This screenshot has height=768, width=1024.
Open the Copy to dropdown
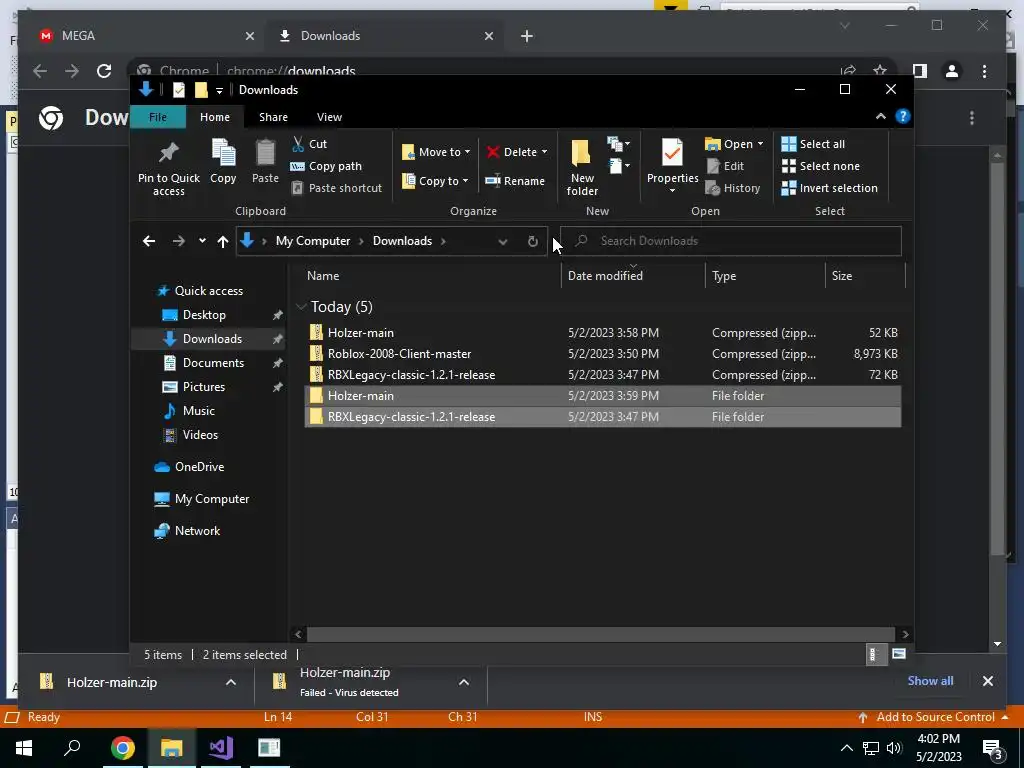pos(435,181)
